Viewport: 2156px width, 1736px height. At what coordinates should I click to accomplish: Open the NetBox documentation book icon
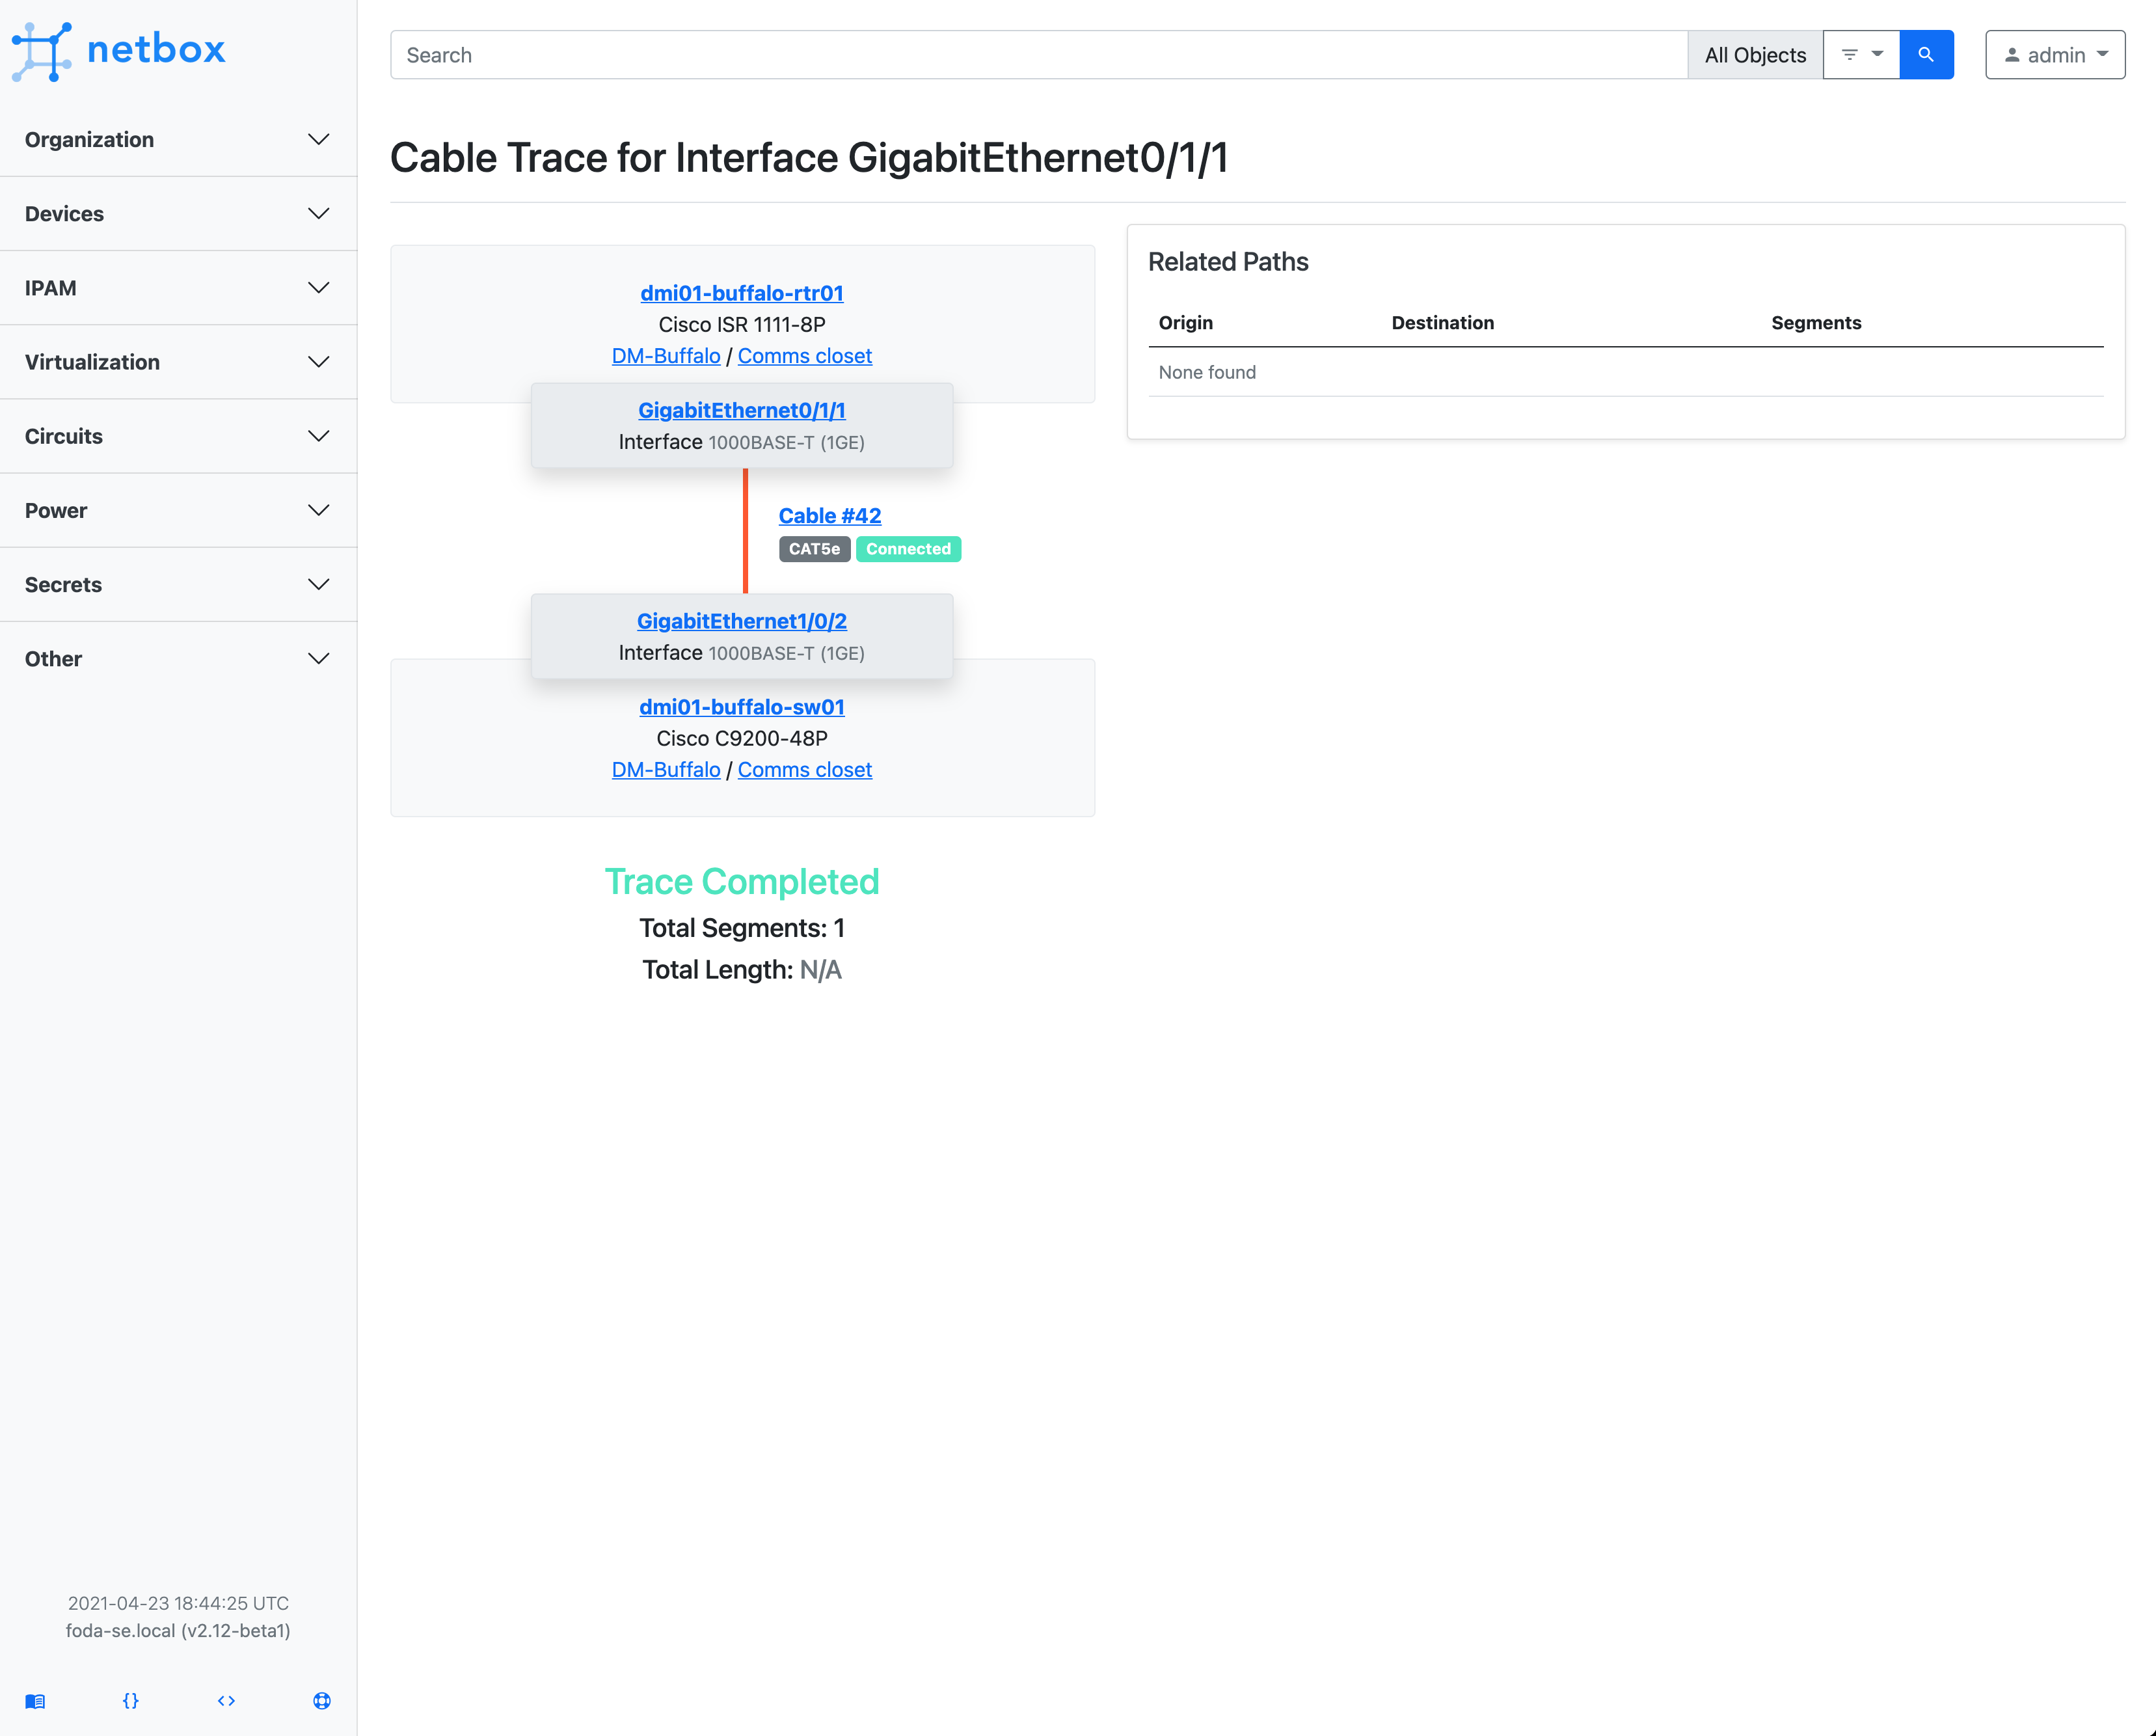[37, 1700]
